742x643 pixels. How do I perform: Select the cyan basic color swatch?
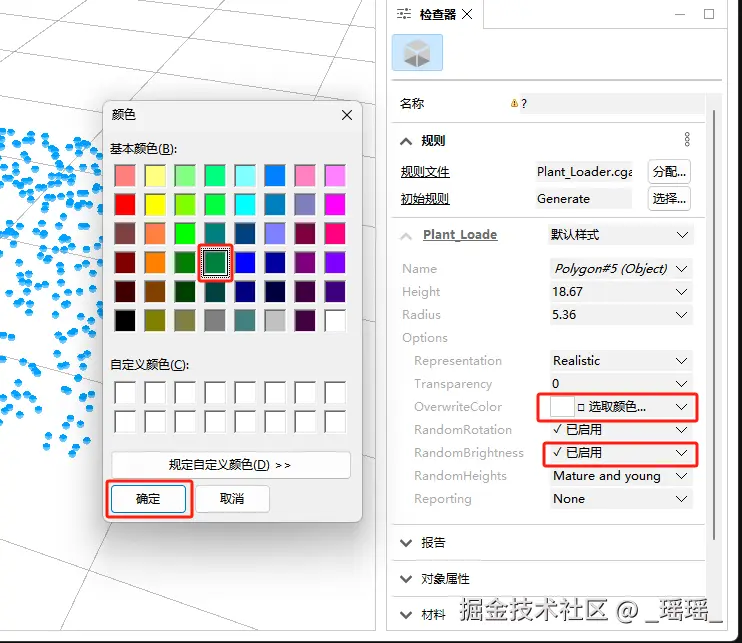tap(245, 205)
